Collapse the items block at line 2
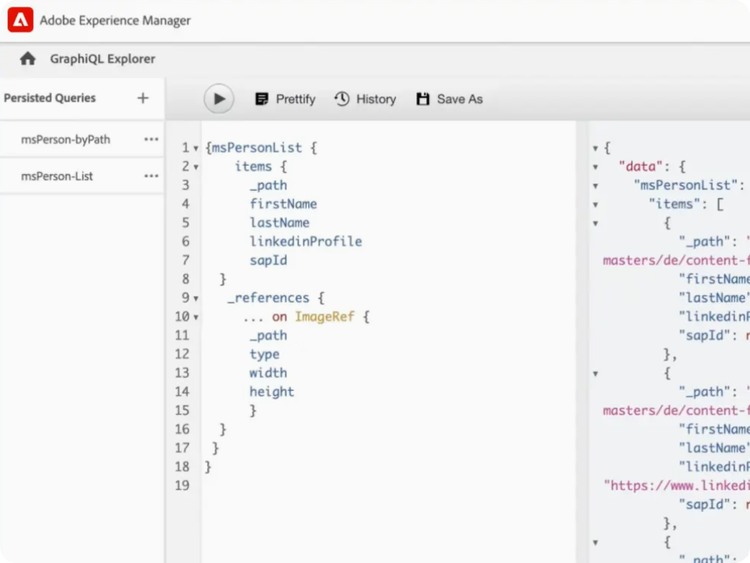The image size is (750, 563). pyautogui.click(x=196, y=167)
